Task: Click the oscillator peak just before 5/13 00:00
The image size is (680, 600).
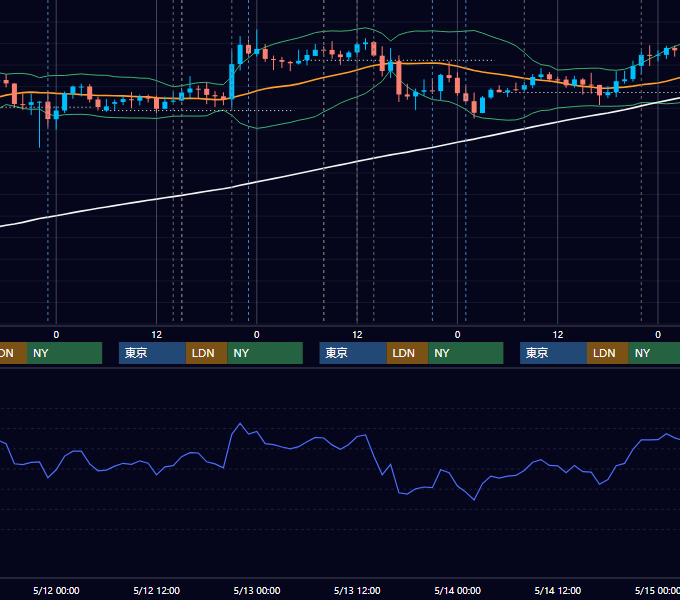Action: [240, 424]
